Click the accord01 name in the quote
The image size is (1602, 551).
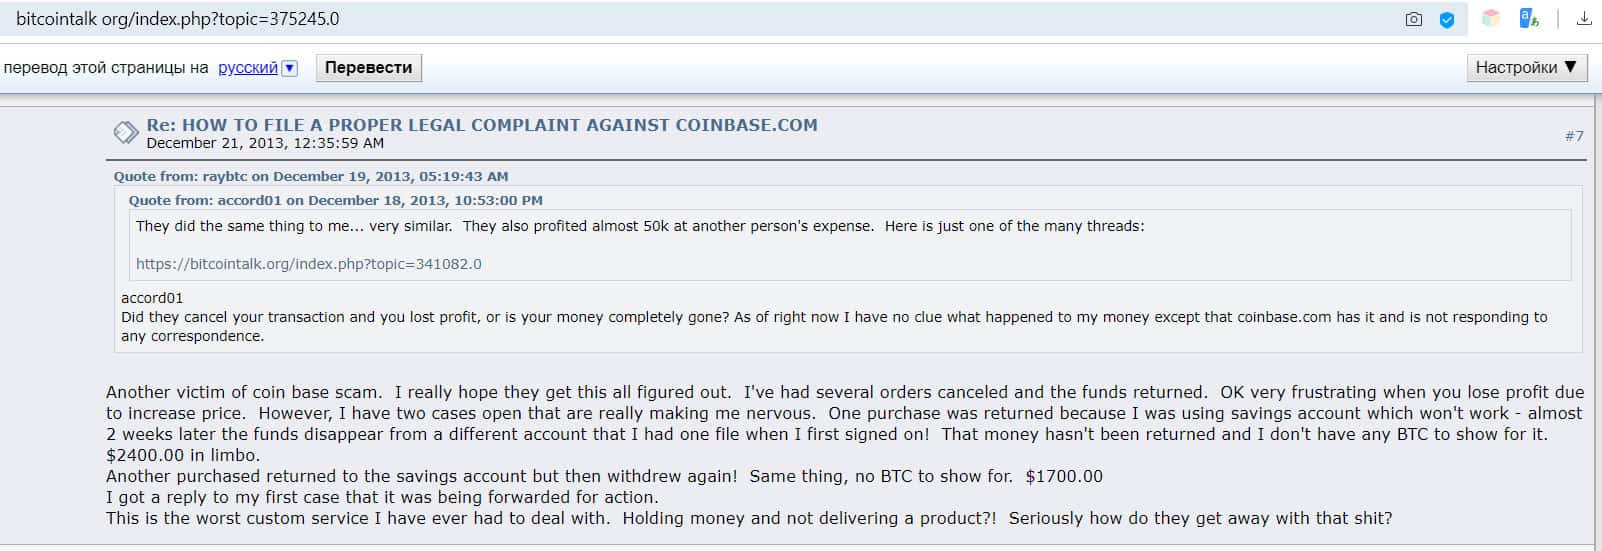[152, 298]
